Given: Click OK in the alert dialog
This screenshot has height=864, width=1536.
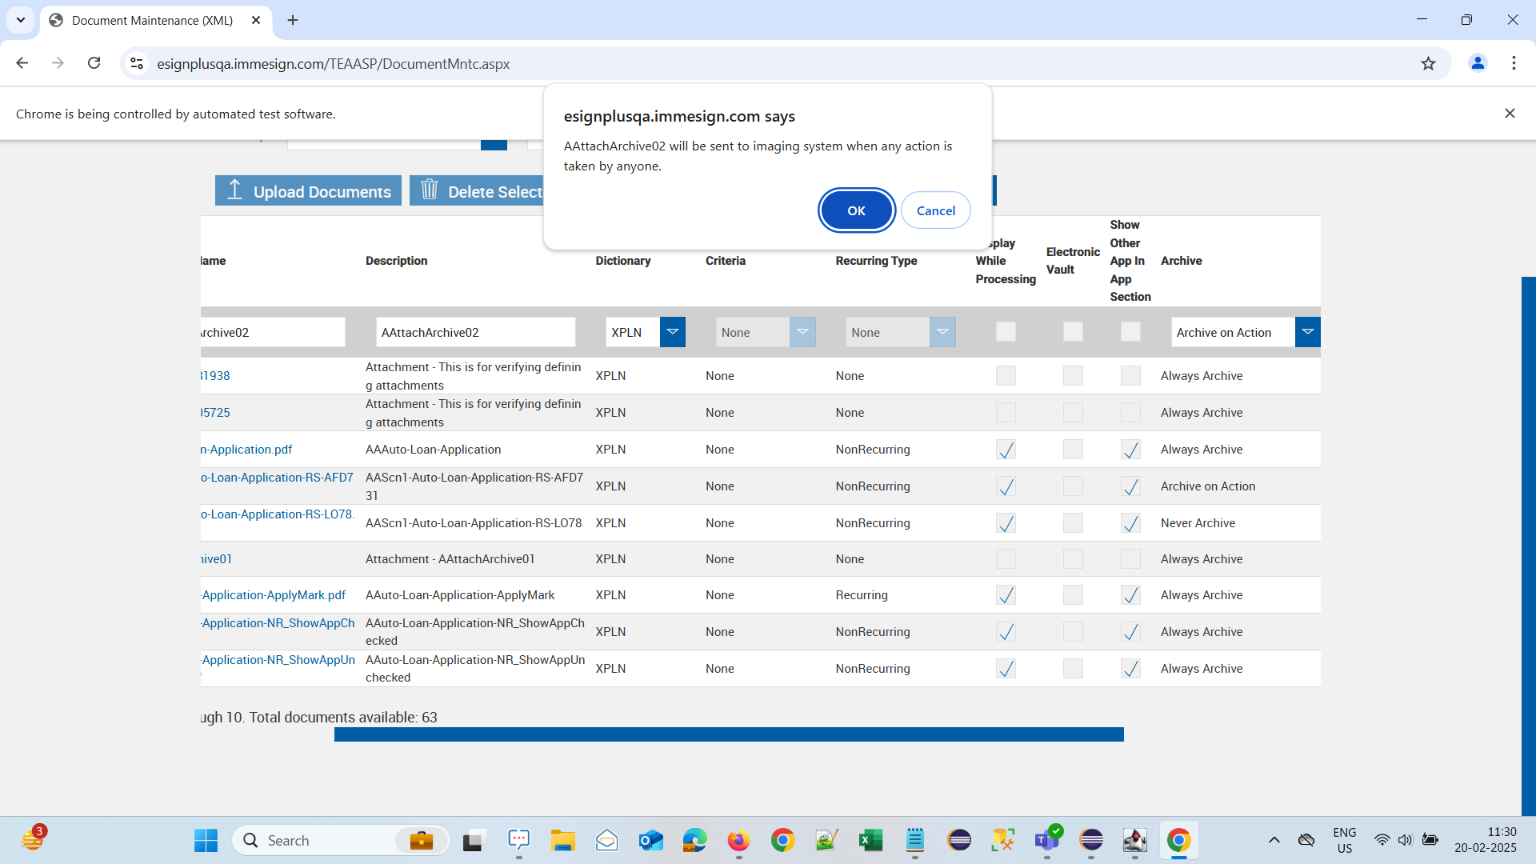Looking at the screenshot, I should point(856,210).
